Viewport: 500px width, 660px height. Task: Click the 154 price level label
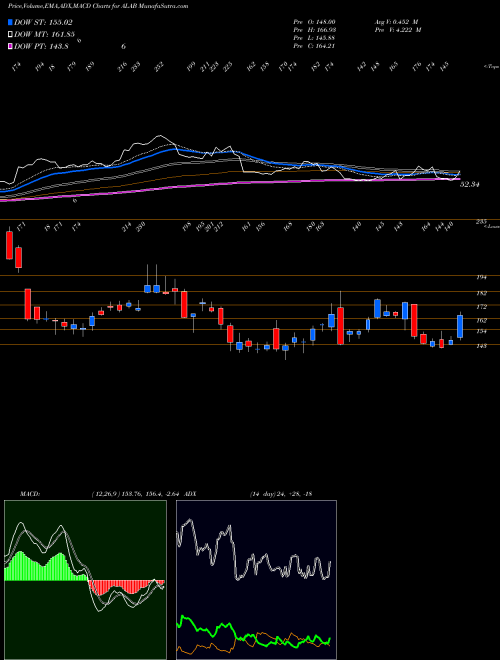(x=482, y=331)
